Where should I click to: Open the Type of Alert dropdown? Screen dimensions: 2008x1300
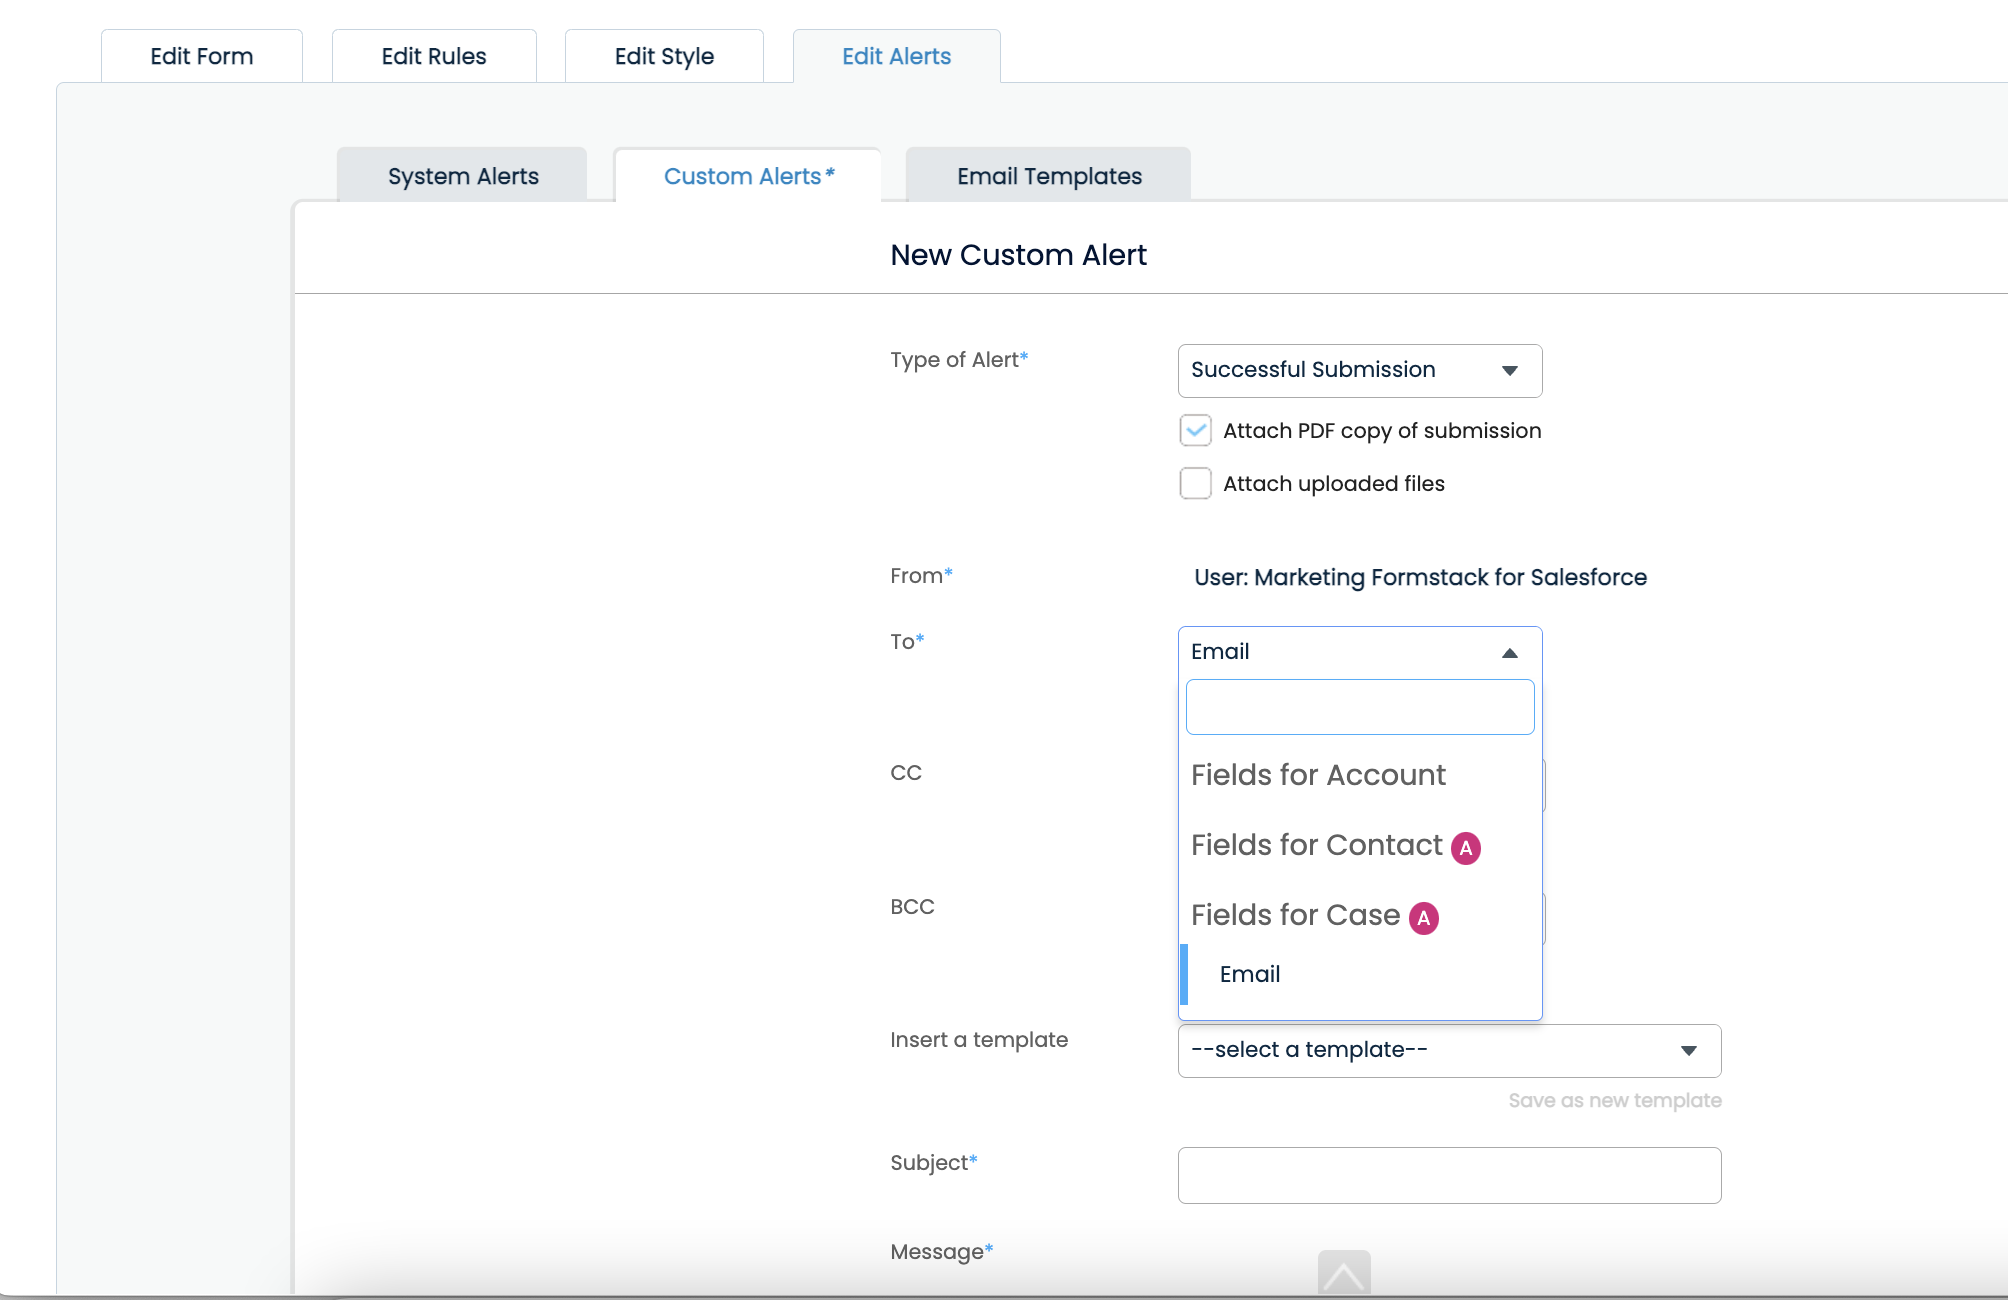pyautogui.click(x=1359, y=371)
